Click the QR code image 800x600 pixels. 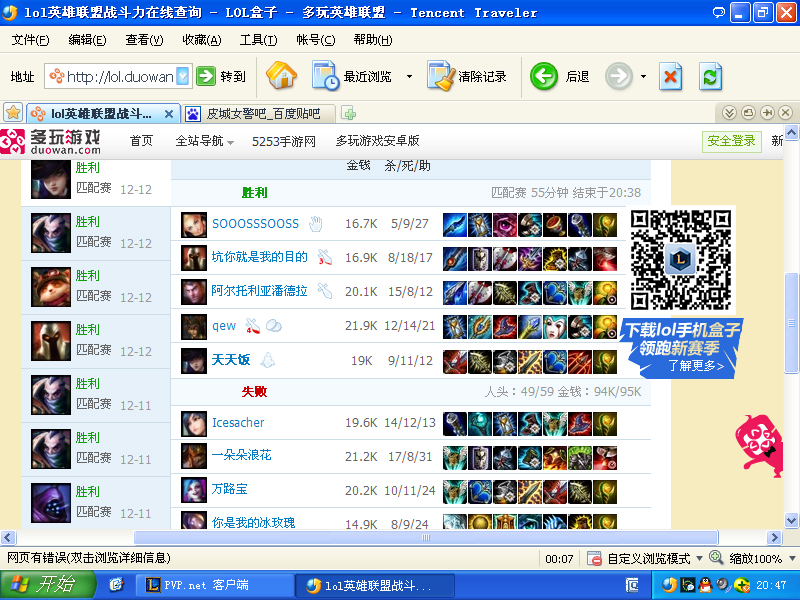coord(681,260)
